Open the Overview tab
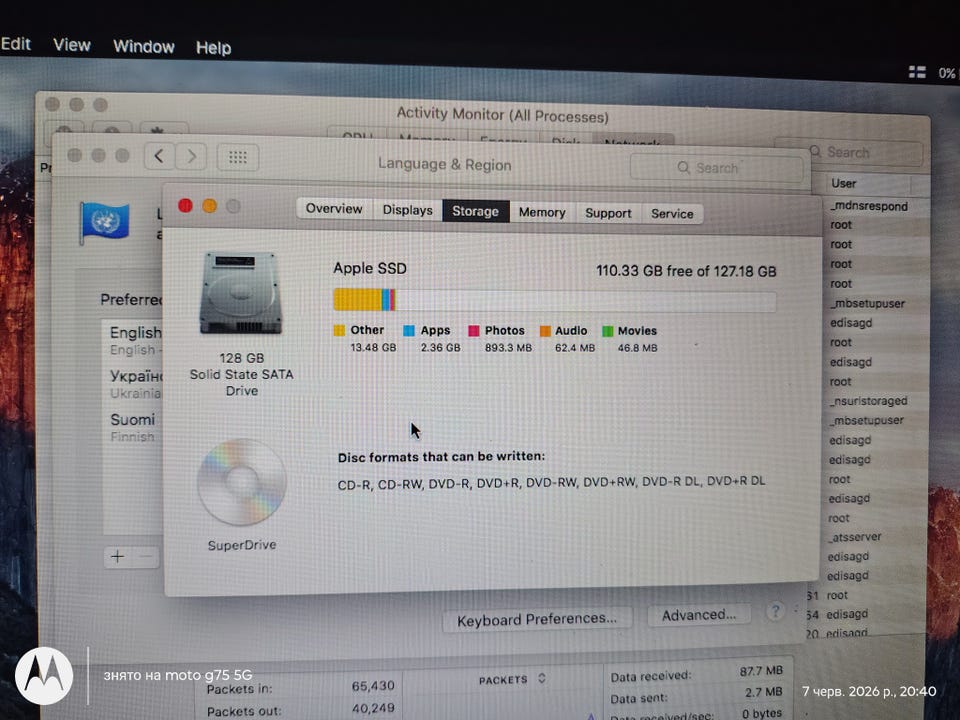This screenshot has width=960, height=720. point(334,209)
